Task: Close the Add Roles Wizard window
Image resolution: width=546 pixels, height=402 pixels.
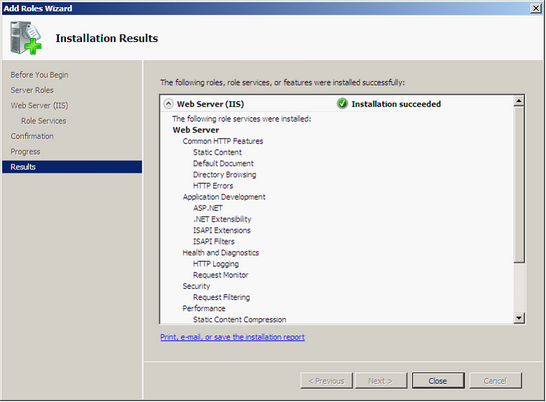Action: pos(536,8)
